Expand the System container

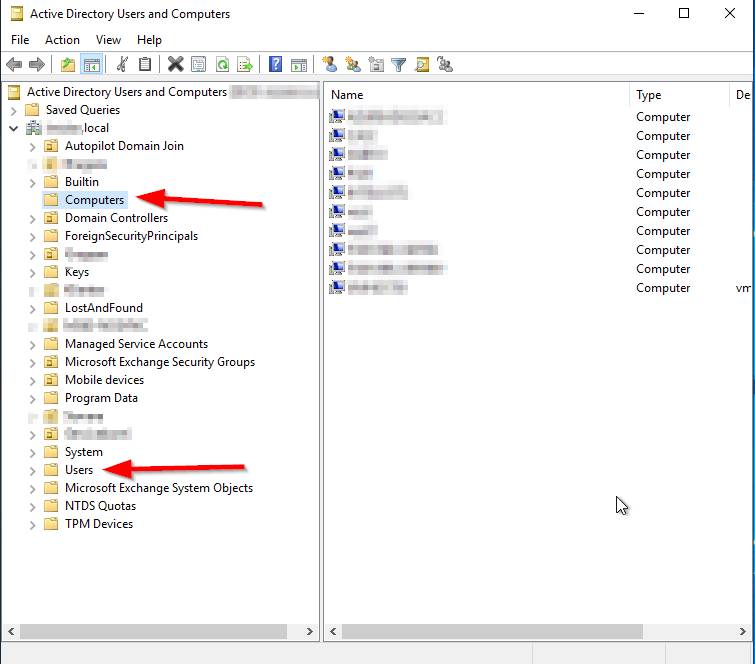(x=32, y=453)
